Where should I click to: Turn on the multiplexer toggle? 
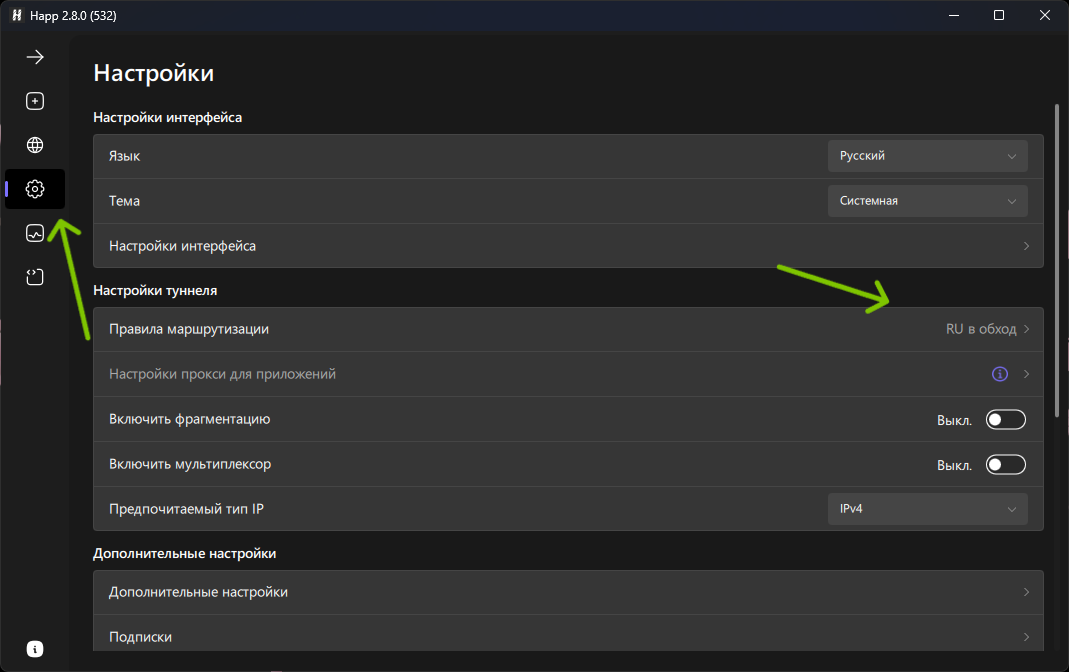1005,465
